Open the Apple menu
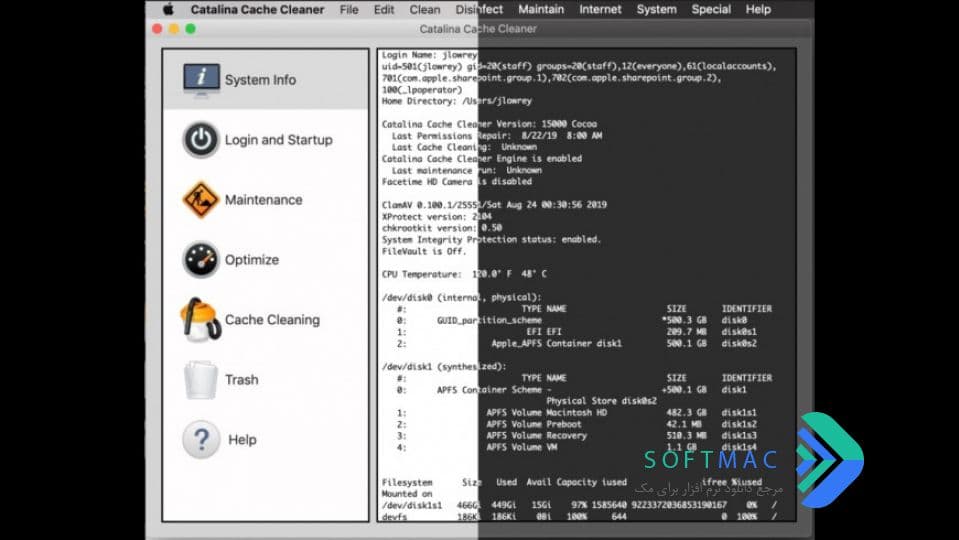 (168, 9)
